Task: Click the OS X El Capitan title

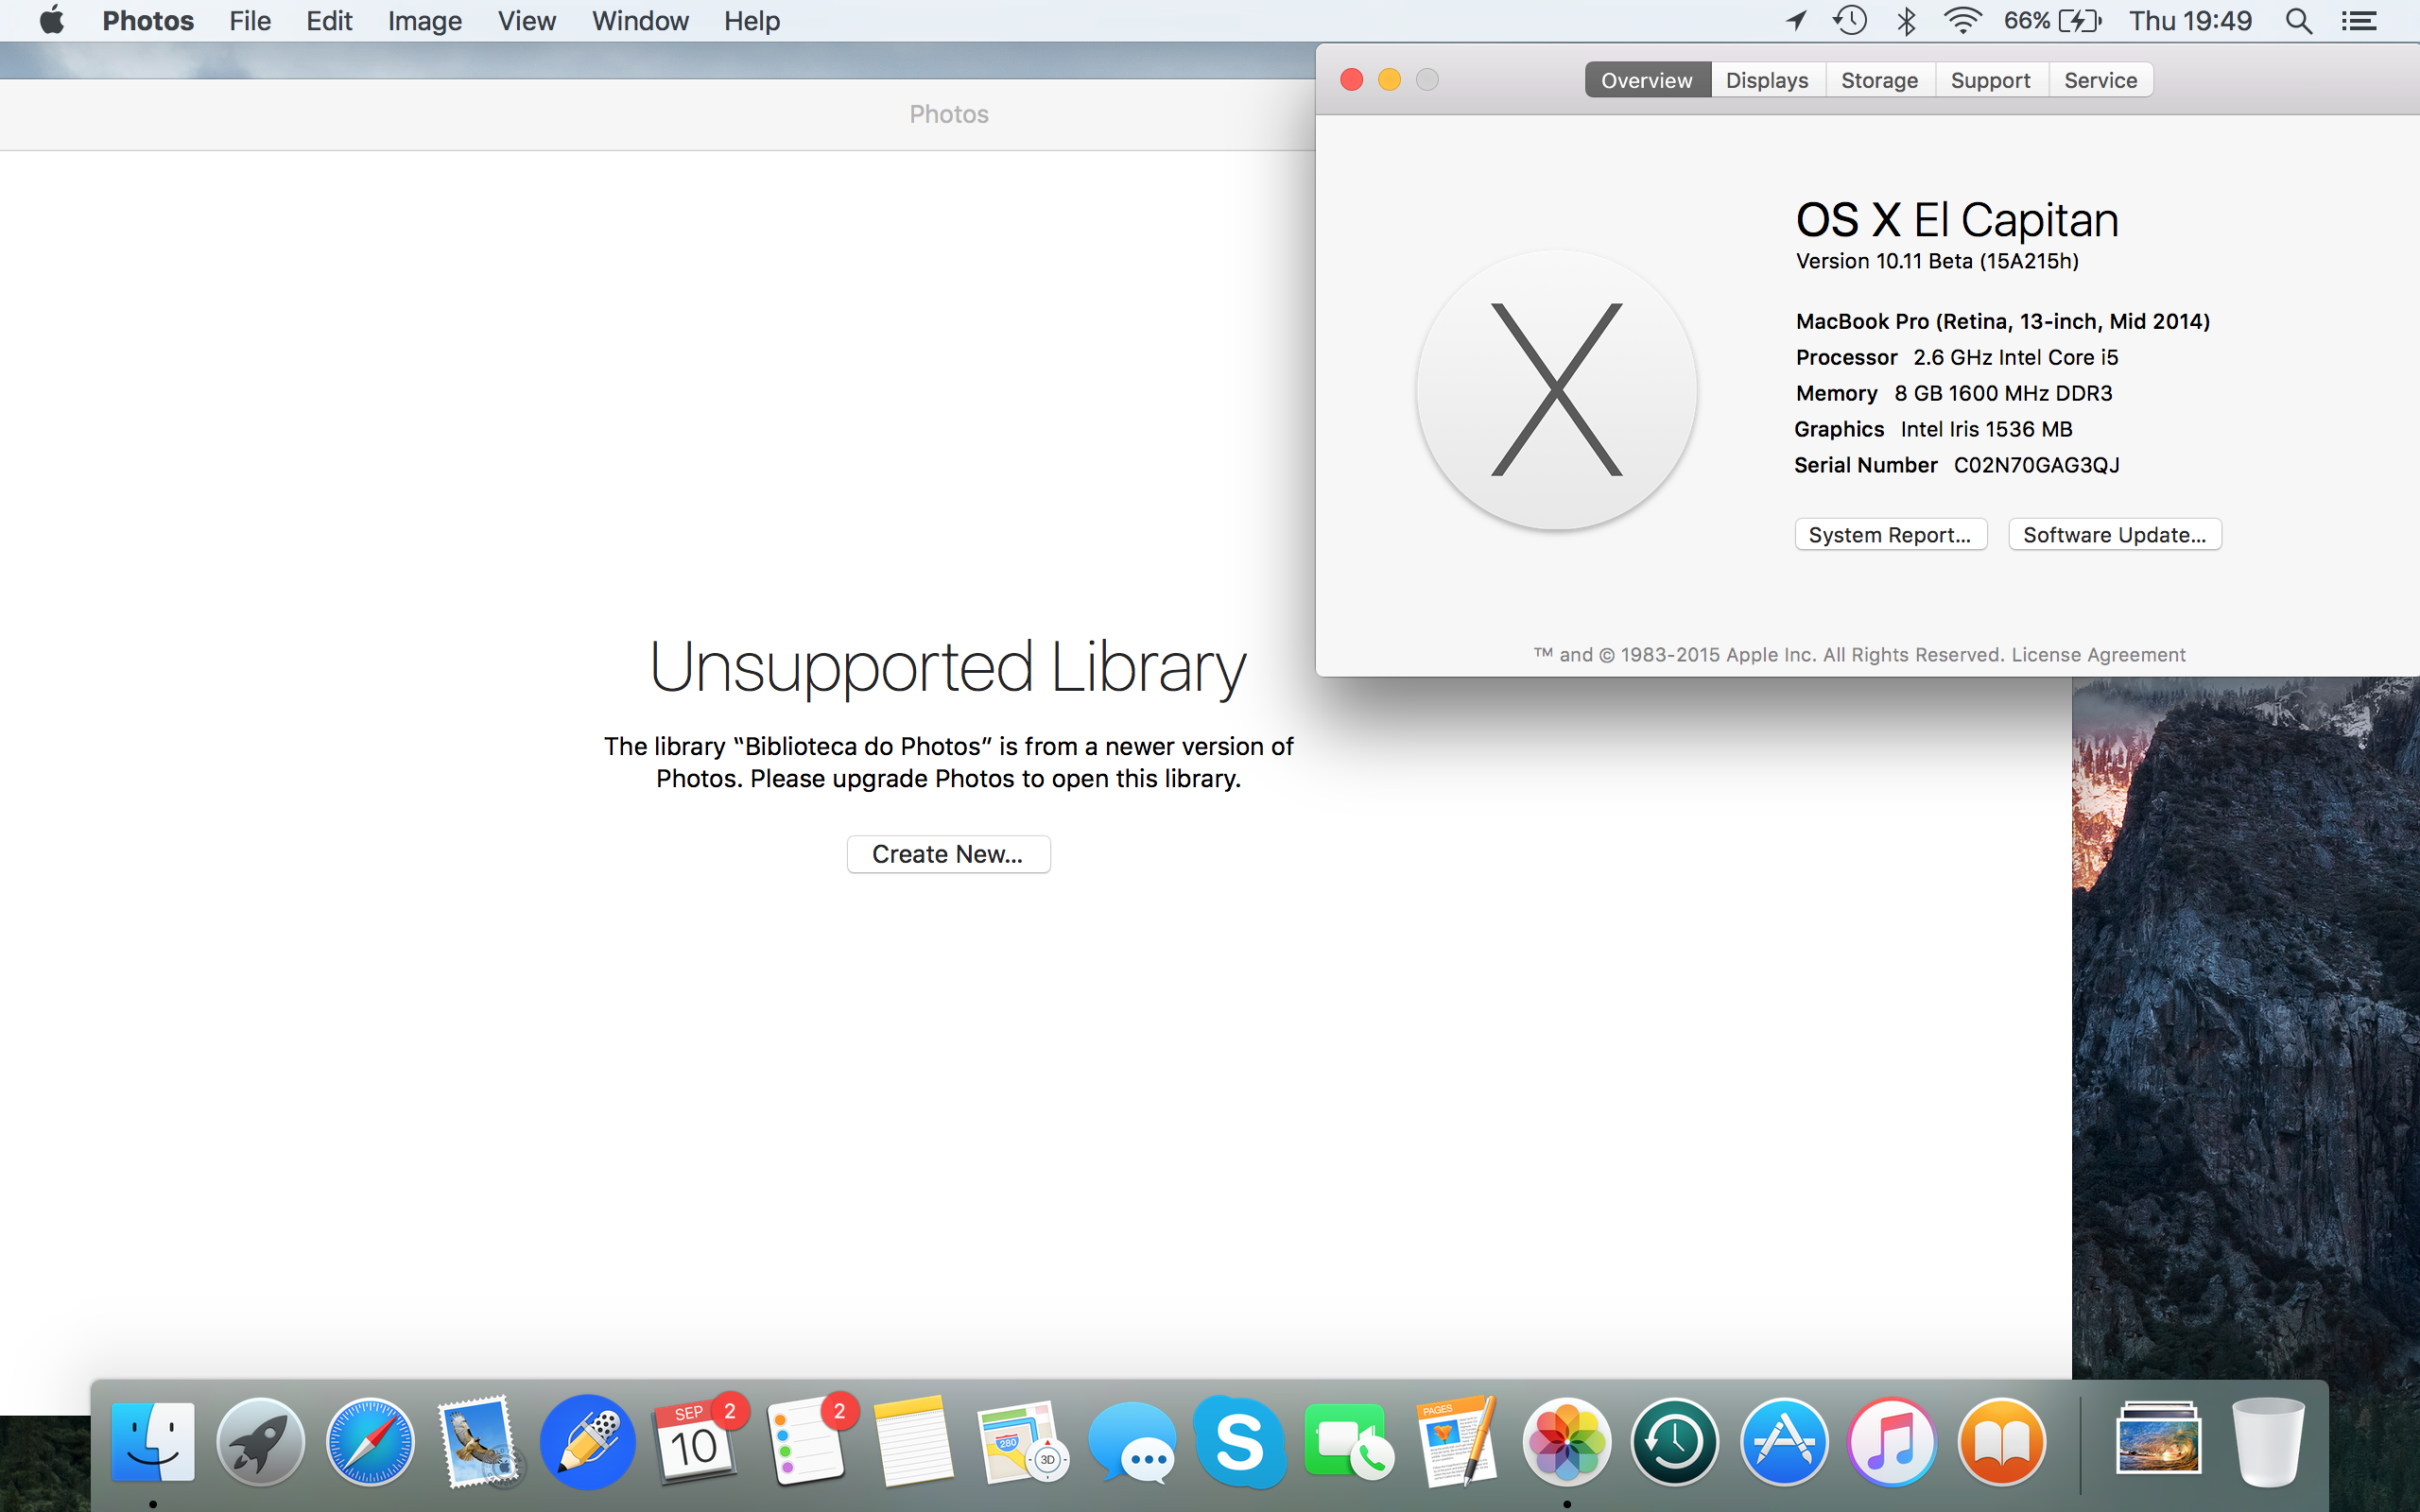Action: pyautogui.click(x=1957, y=220)
